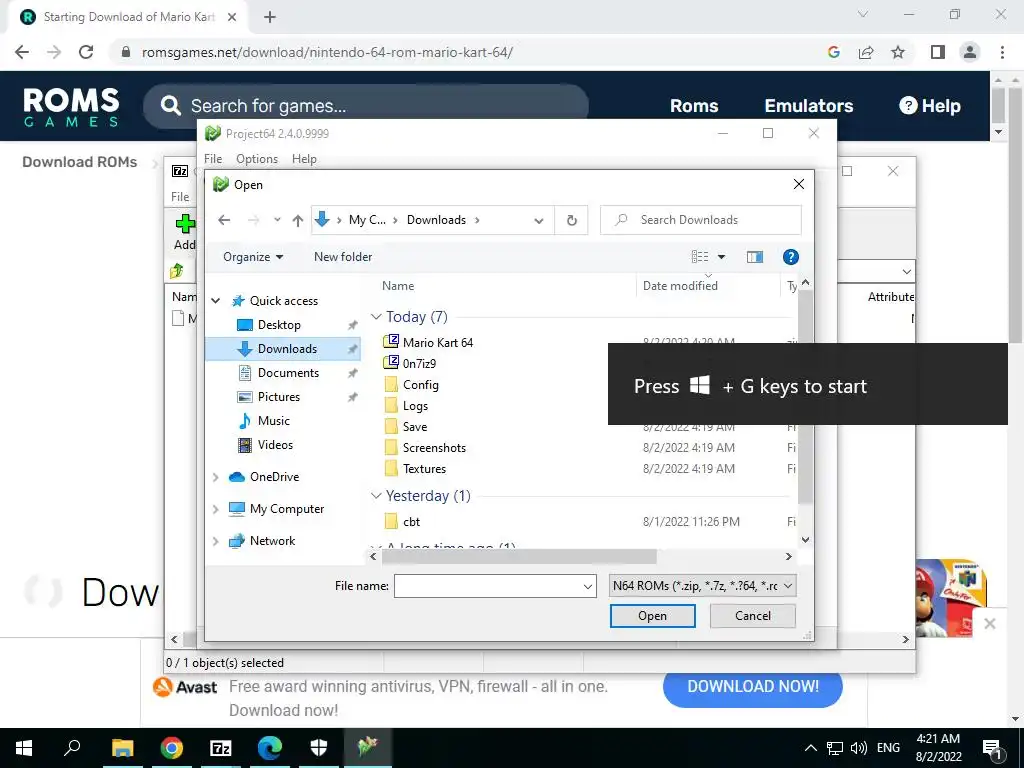The height and width of the screenshot is (768, 1024).
Task: Open recent locations dropdown arrow
Action: click(277, 220)
